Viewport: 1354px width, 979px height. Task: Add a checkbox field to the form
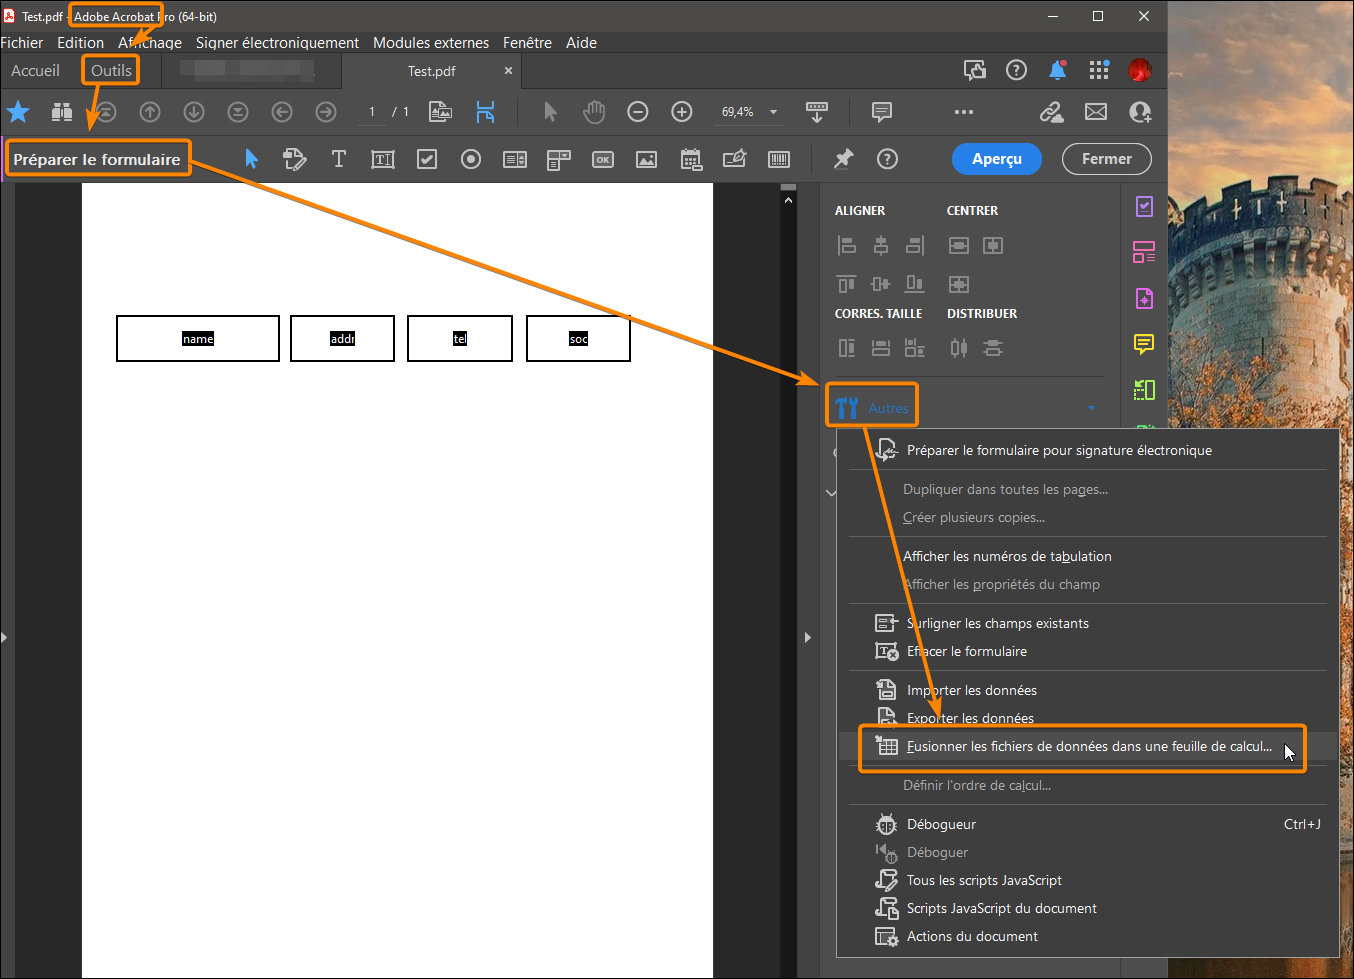(426, 158)
